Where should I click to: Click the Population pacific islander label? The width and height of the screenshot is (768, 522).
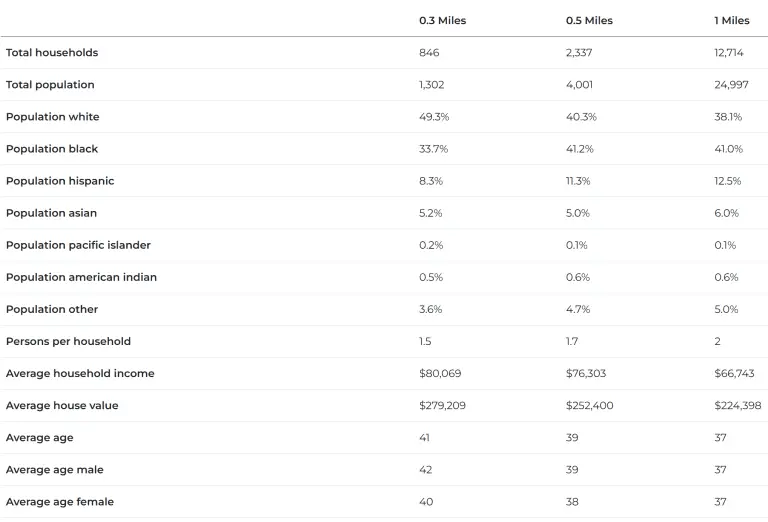[78, 245]
